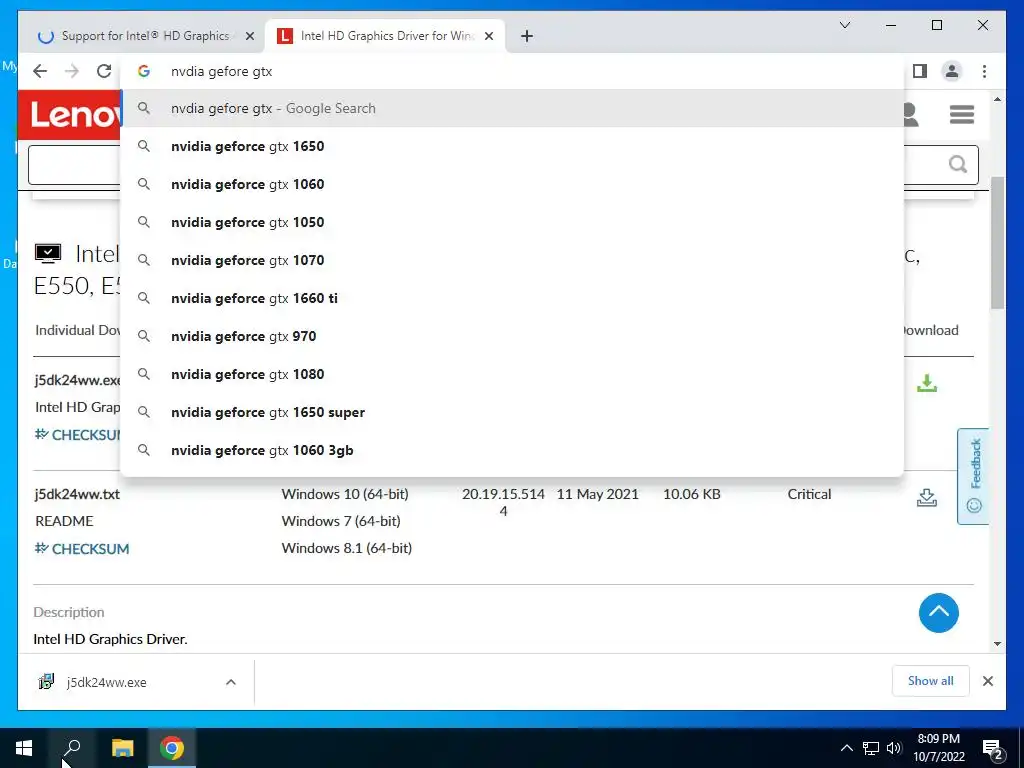Open File Explorer from taskbar
The image size is (1024, 768).
click(x=122, y=748)
